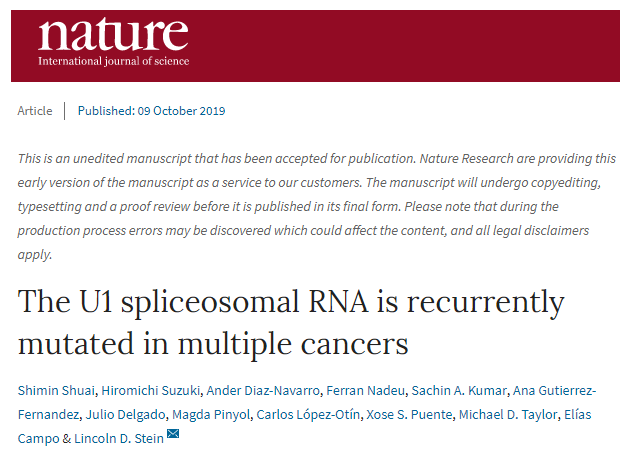Viewport: 632px width, 463px height.
Task: Click the article title heading
Action: point(290,322)
